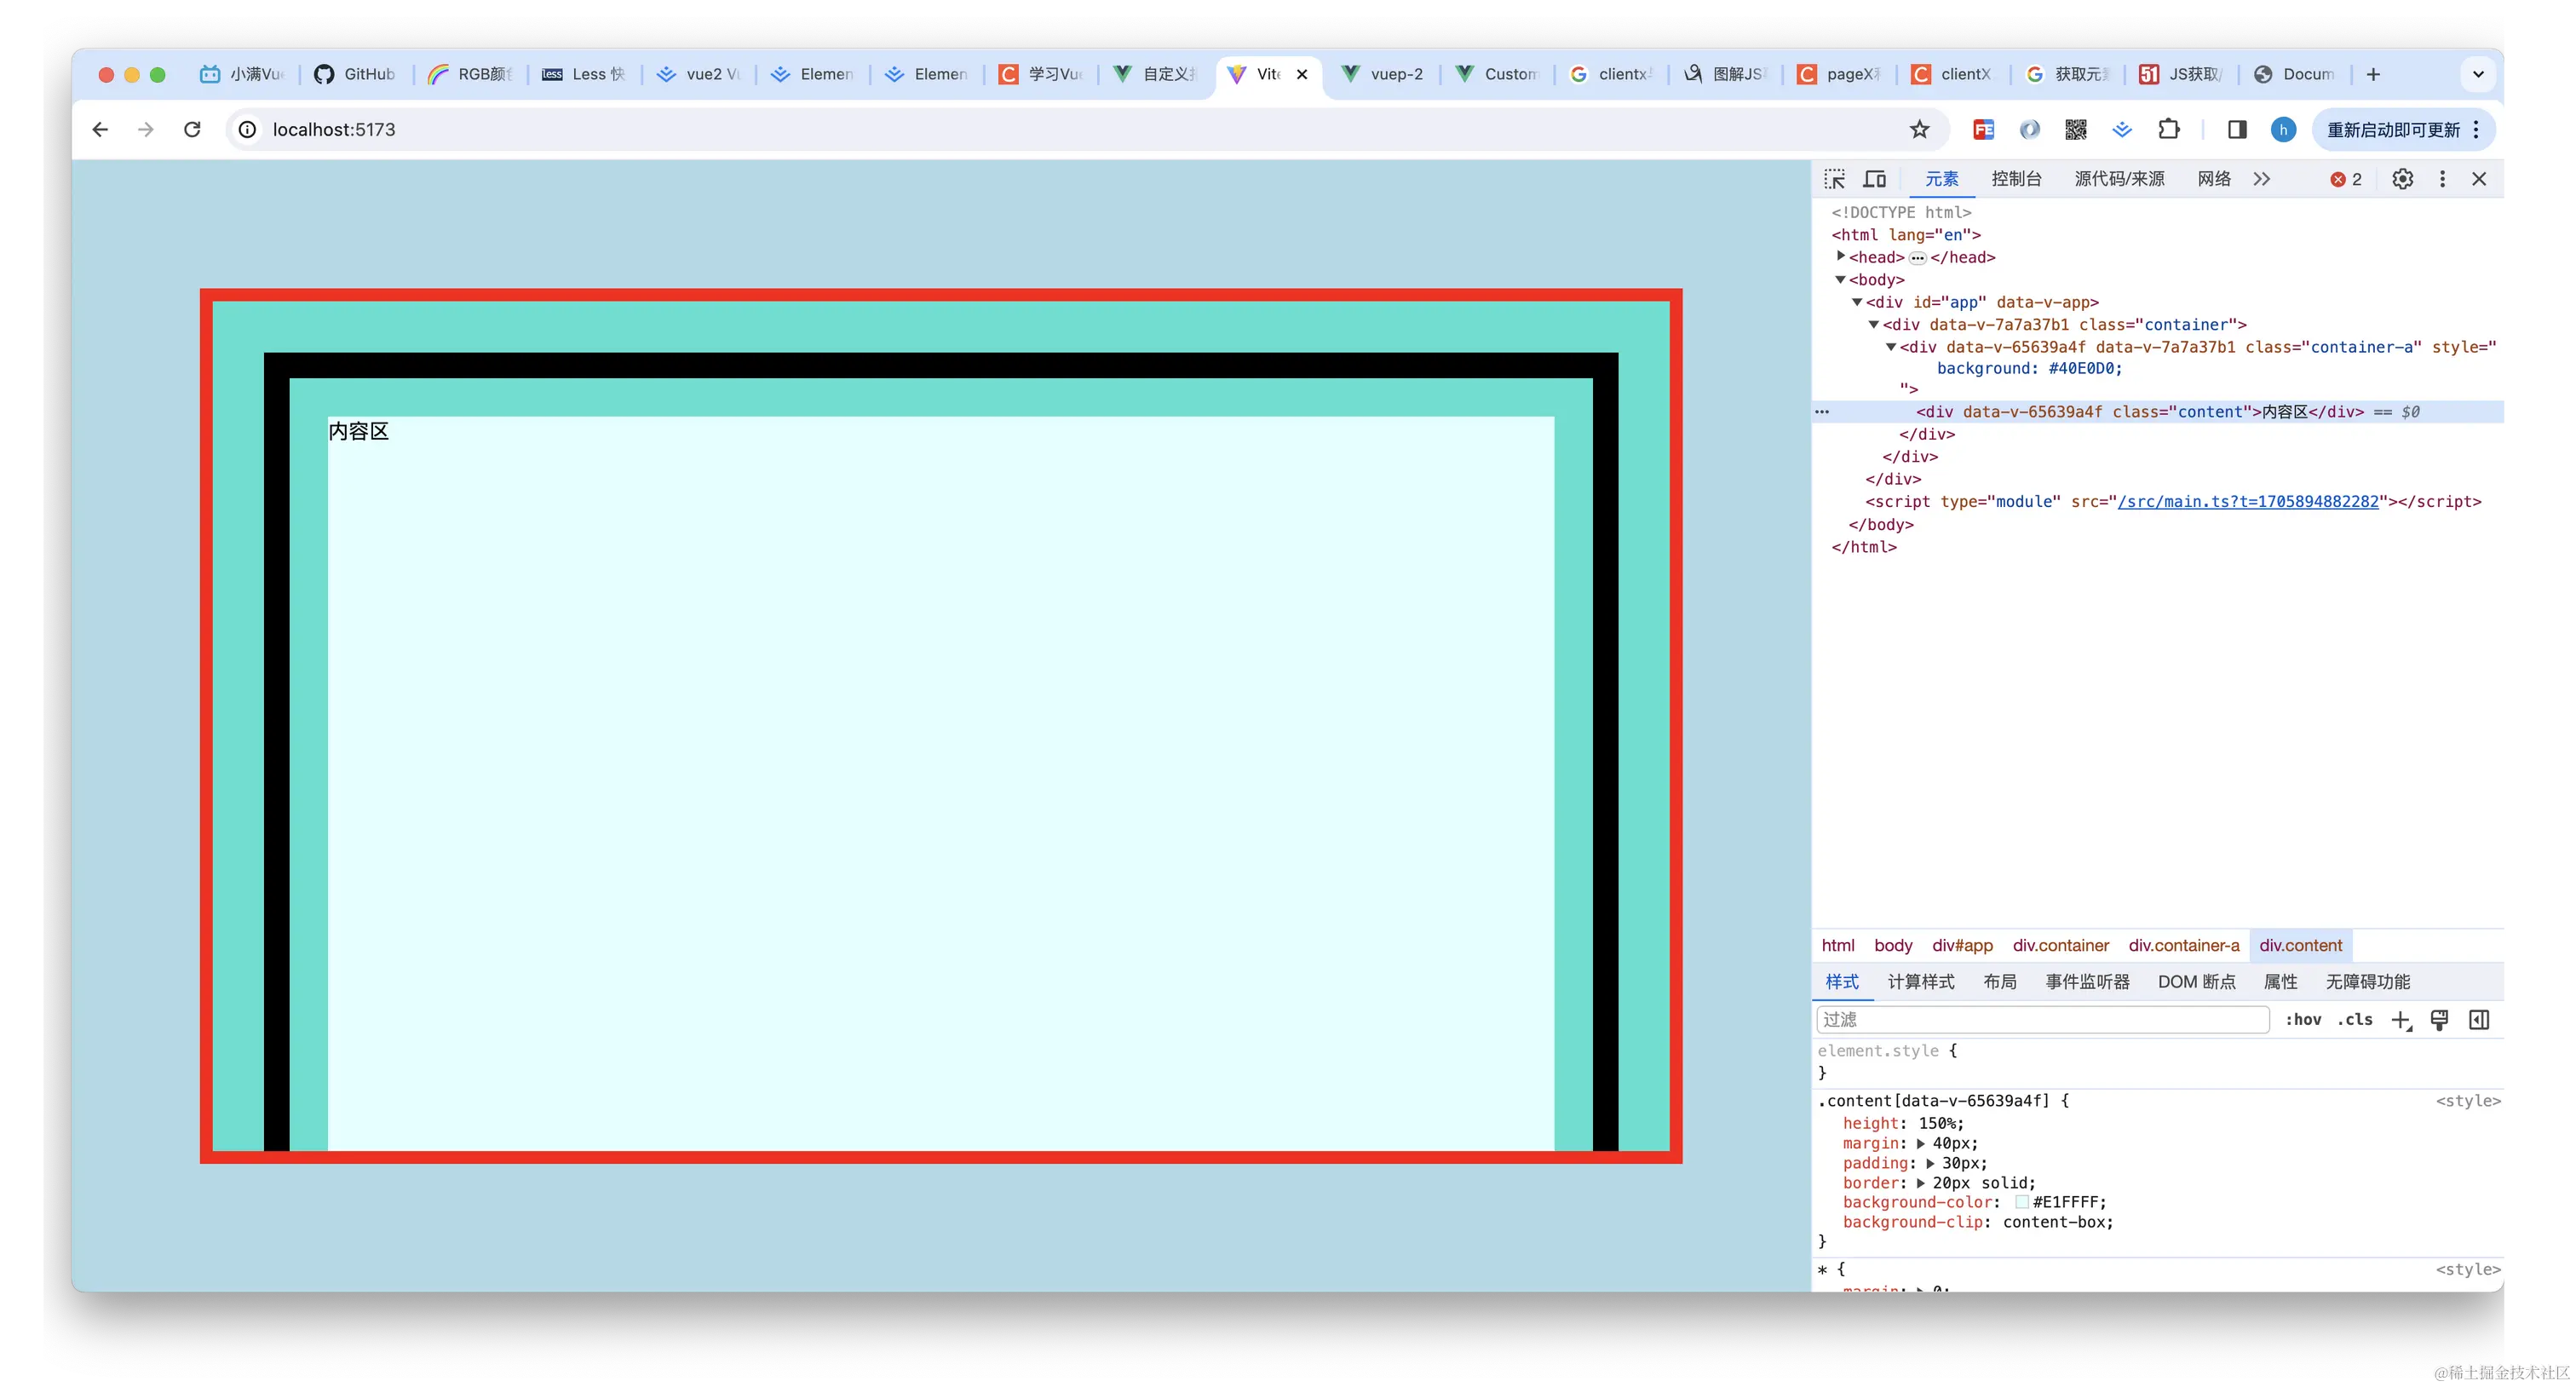Click the new style rule plus icon
Image resolution: width=2576 pixels, height=1387 pixels.
coord(2400,1020)
